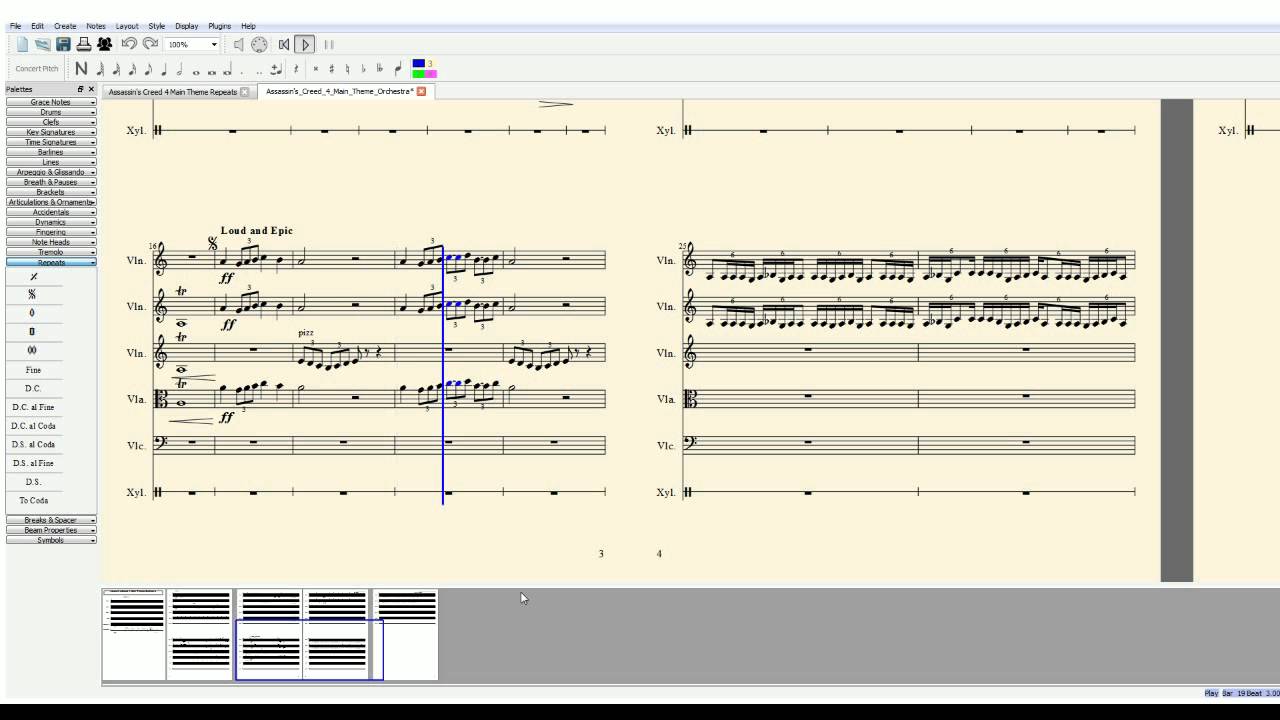Switch to voice 3 (yellow)
The height and width of the screenshot is (720, 1280).
[431, 63]
